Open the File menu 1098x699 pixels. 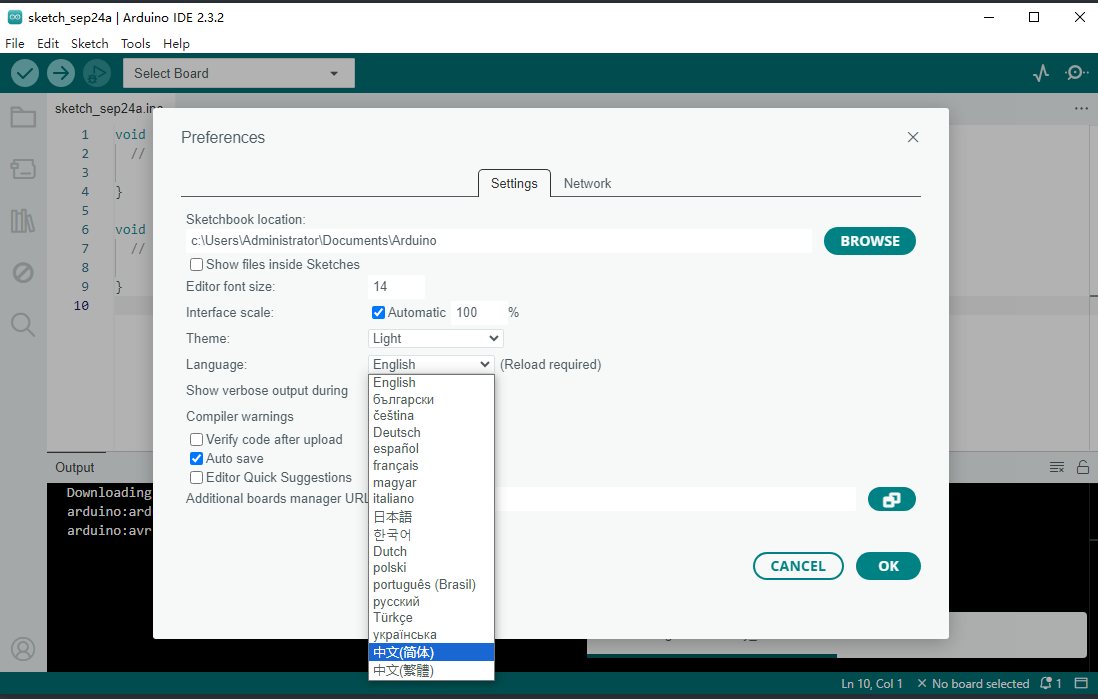15,43
